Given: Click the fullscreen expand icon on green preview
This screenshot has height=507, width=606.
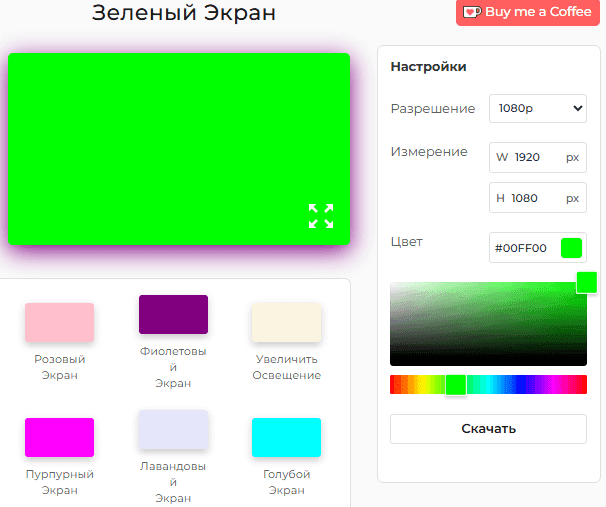Looking at the screenshot, I should click(321, 215).
